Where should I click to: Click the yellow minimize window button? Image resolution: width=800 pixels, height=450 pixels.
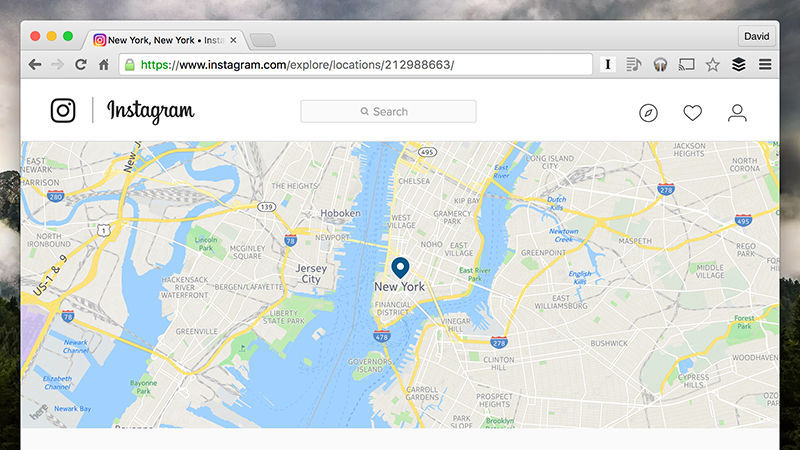click(x=52, y=36)
